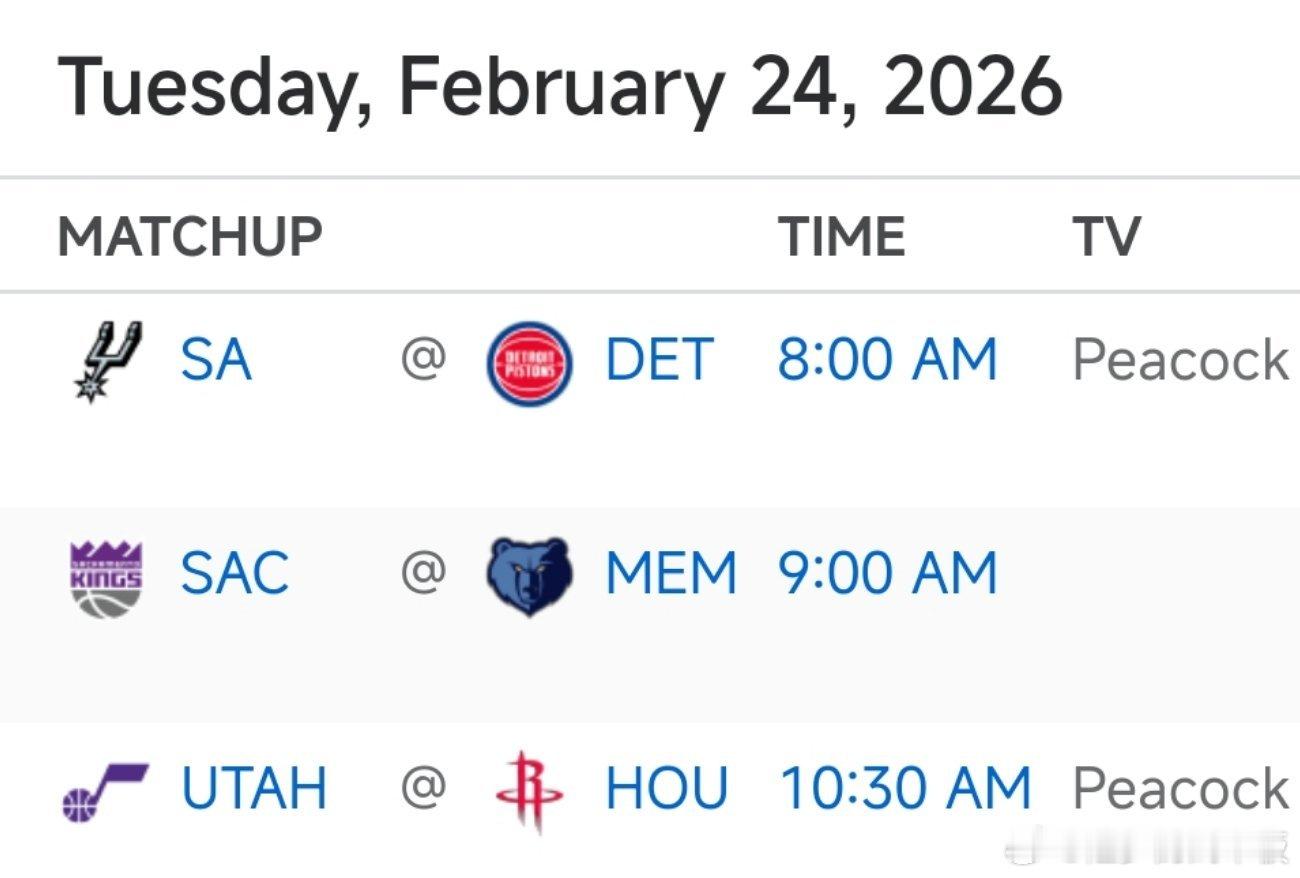Click the San Antonio Spurs logo

click(108, 360)
